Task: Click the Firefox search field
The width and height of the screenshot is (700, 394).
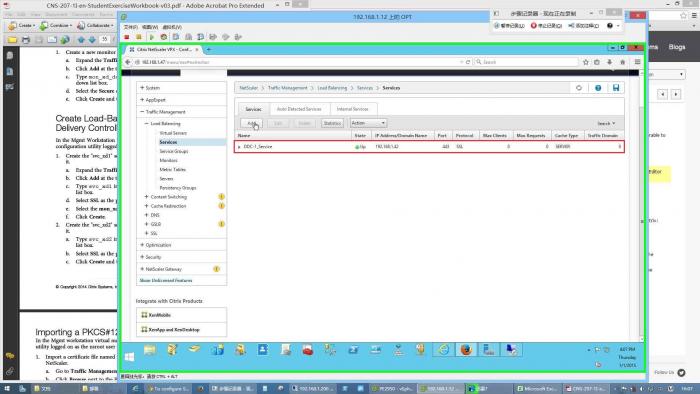Action: click(527, 62)
